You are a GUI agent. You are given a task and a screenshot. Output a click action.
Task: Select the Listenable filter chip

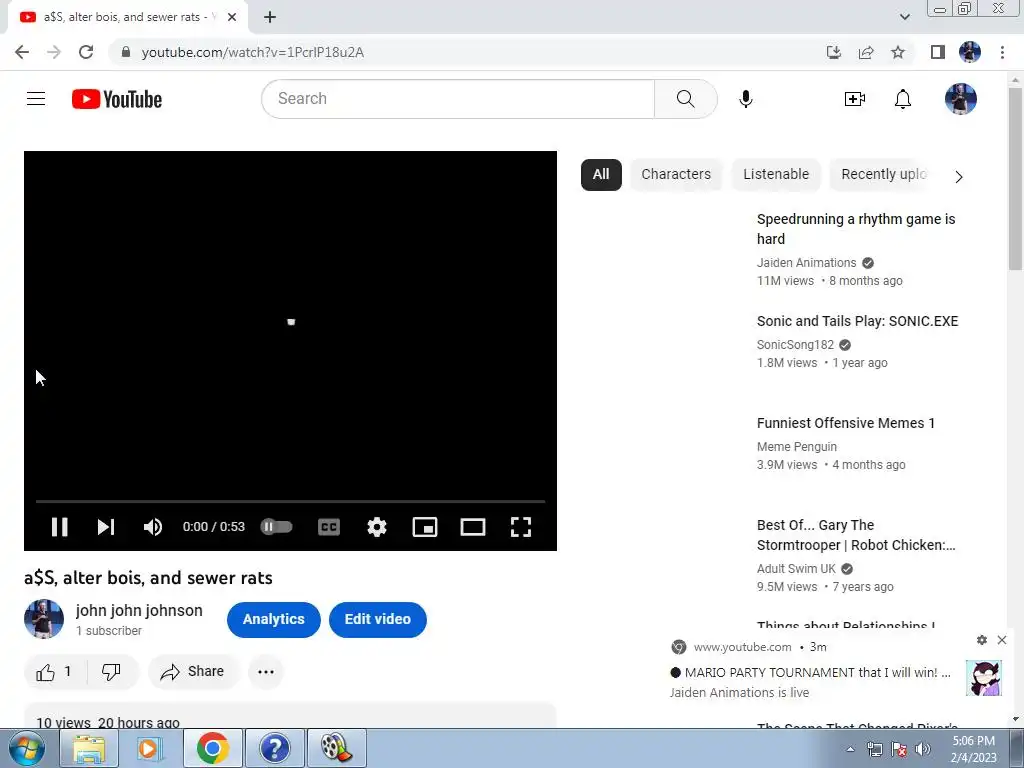click(776, 174)
